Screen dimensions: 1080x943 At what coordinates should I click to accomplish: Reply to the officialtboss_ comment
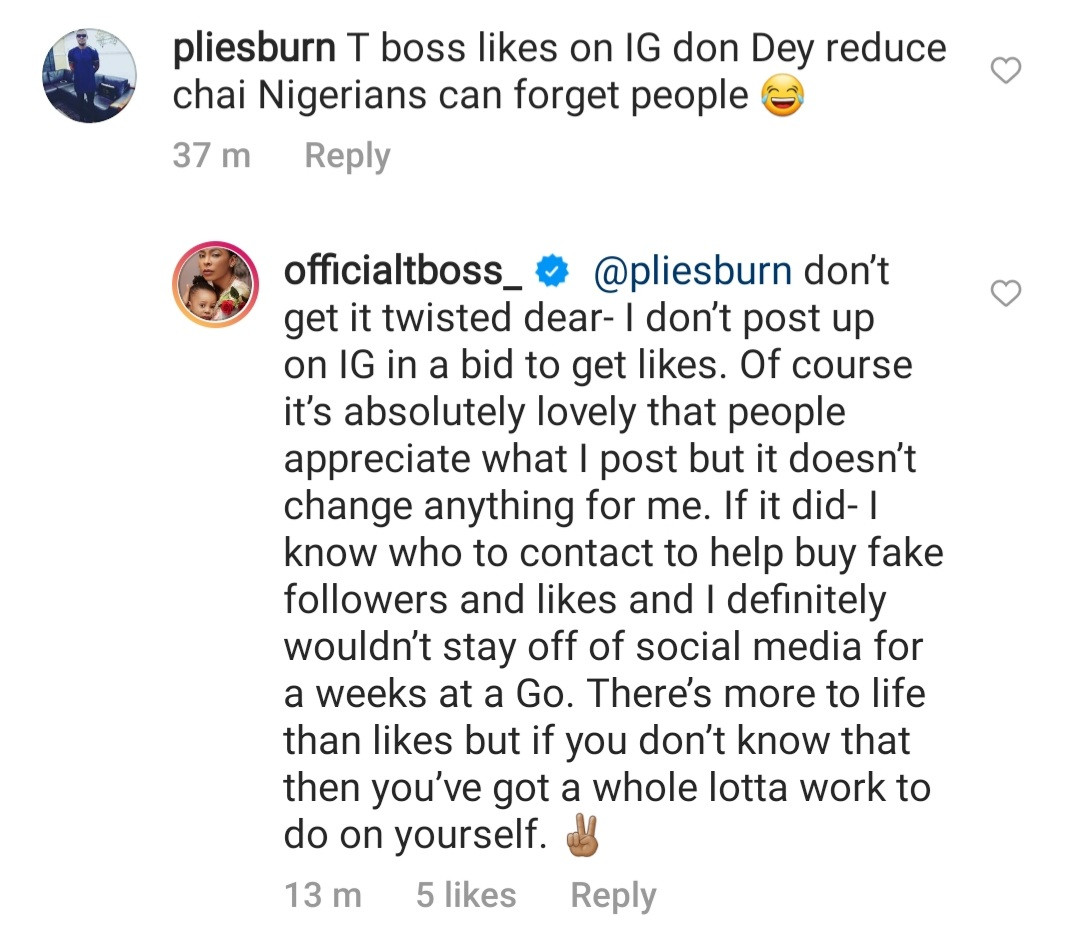tap(613, 895)
